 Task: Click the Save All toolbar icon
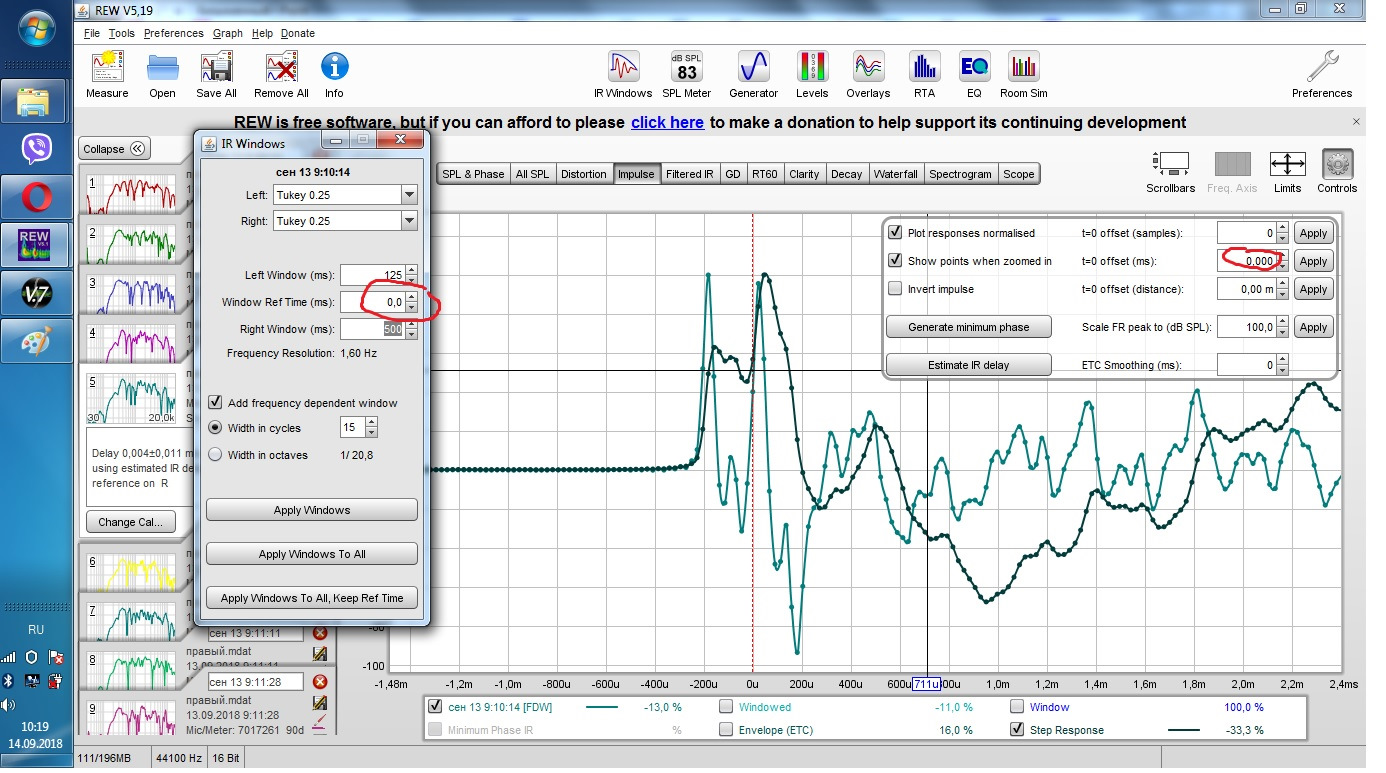pos(216,68)
